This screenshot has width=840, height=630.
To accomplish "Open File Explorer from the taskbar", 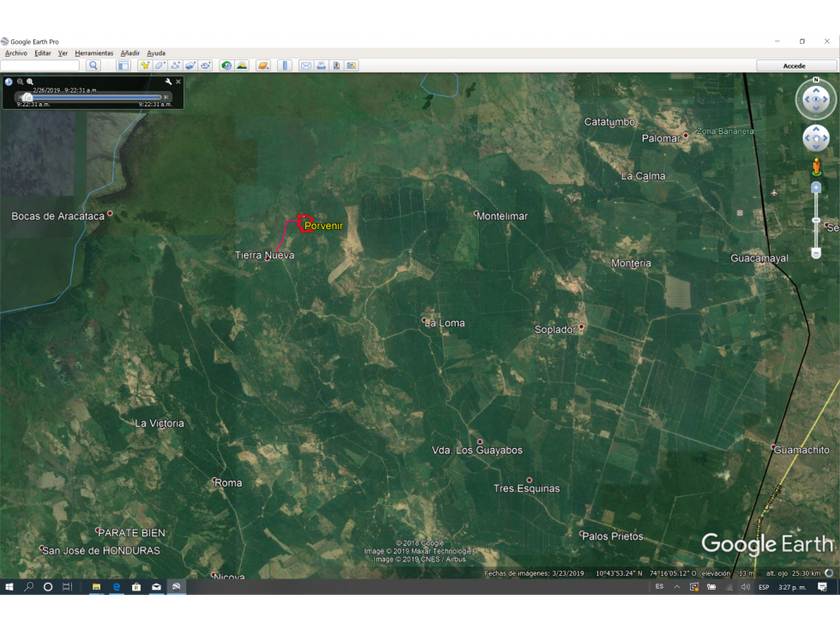I will coord(96,587).
